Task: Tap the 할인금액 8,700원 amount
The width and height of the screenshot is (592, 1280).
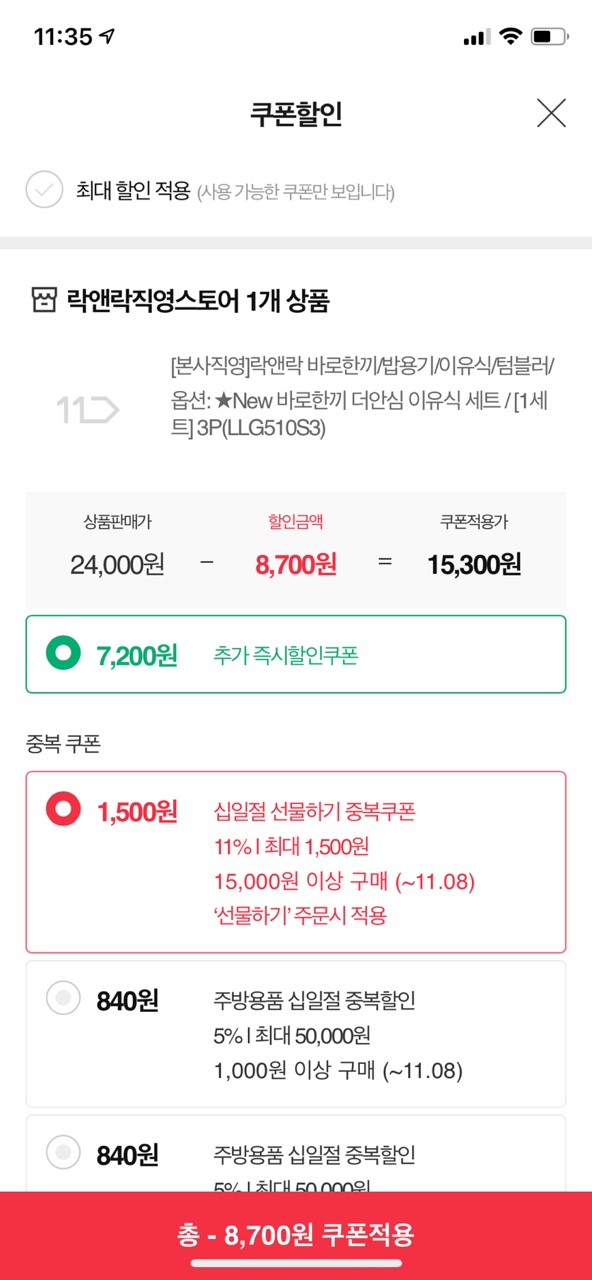Action: (296, 564)
